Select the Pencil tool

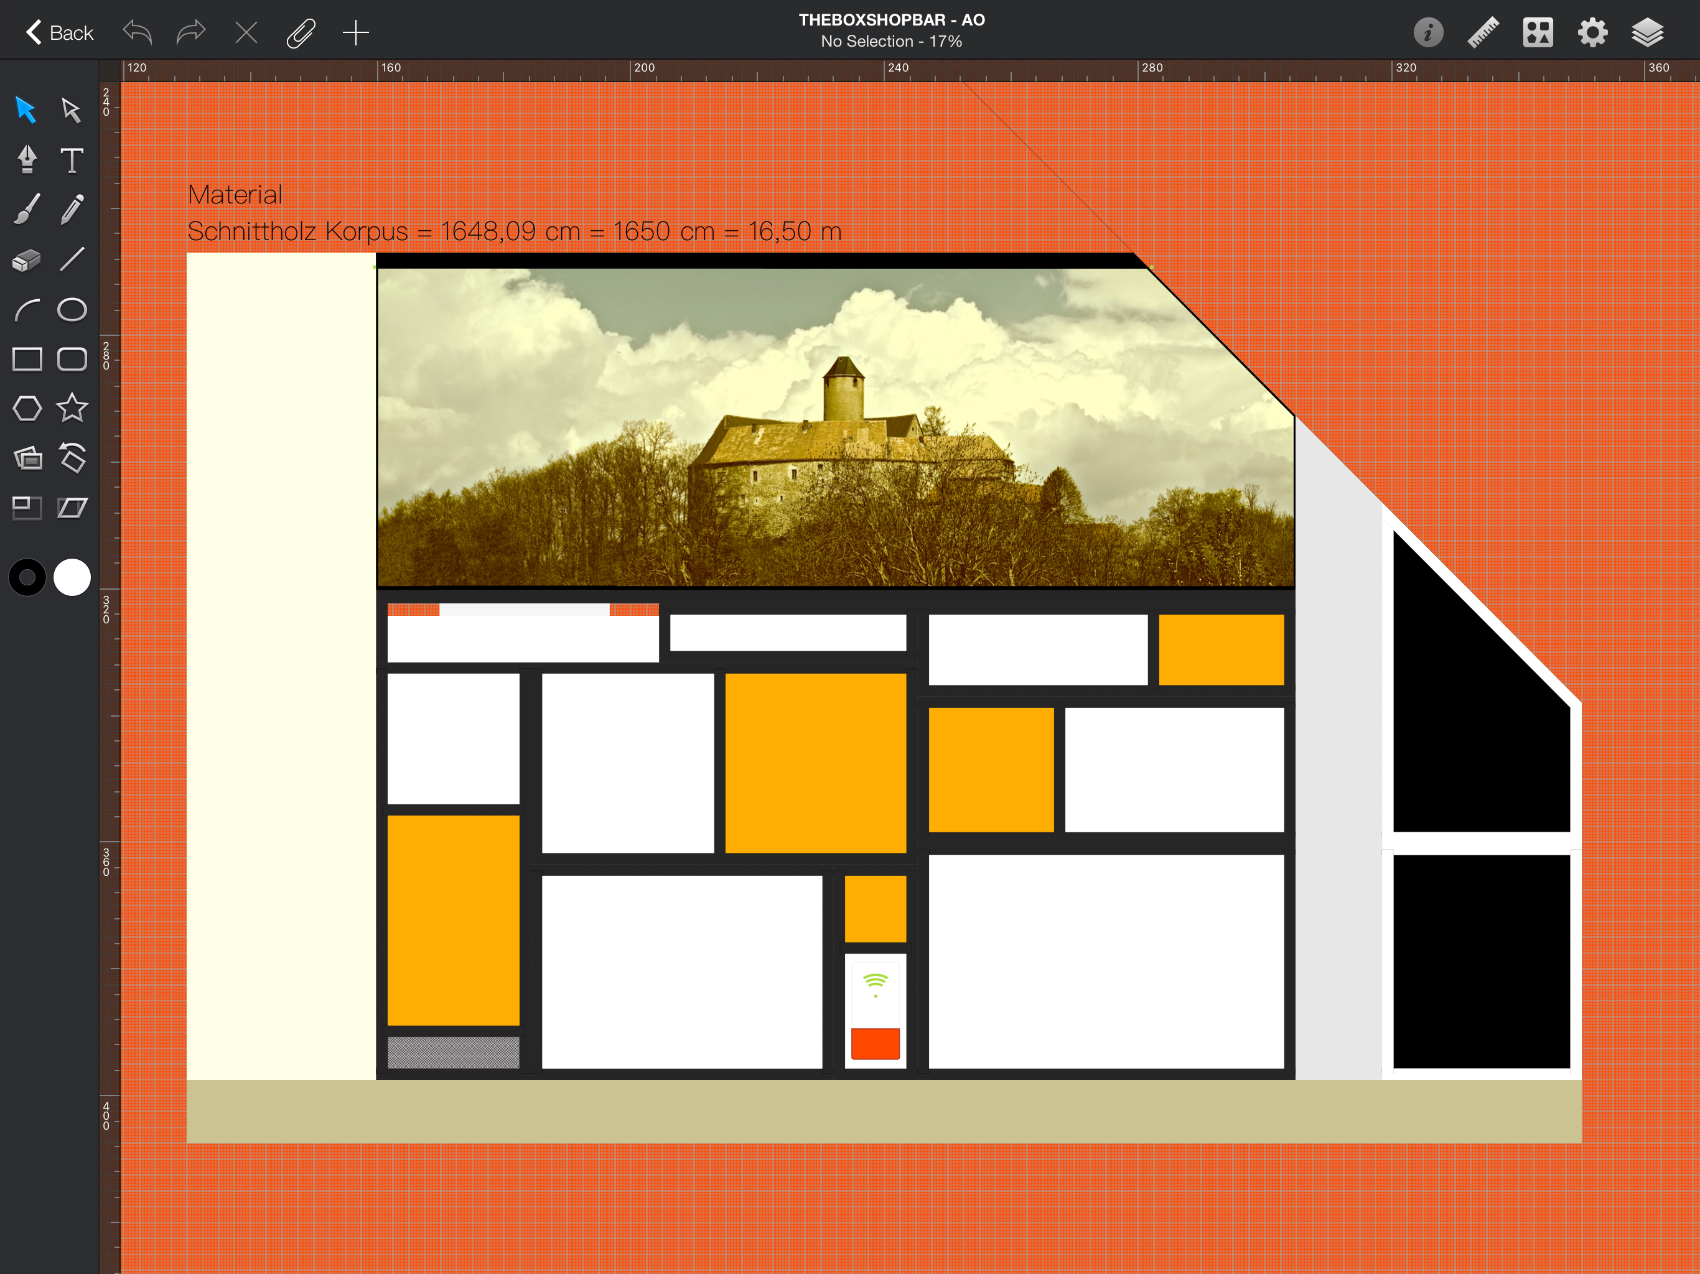coord(72,209)
